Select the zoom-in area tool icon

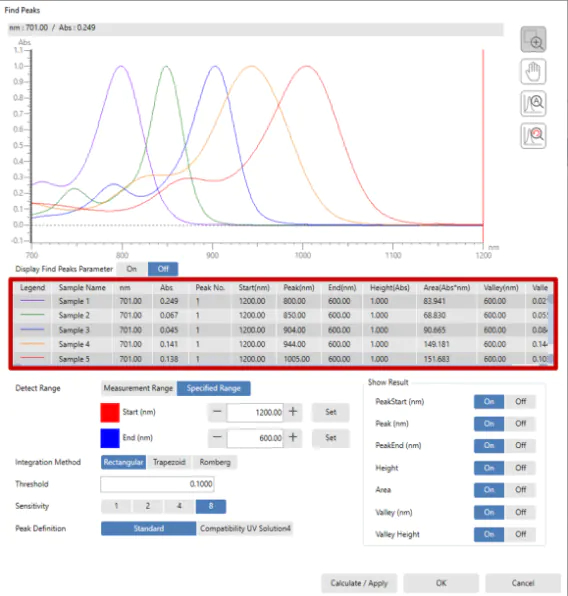tap(533, 40)
